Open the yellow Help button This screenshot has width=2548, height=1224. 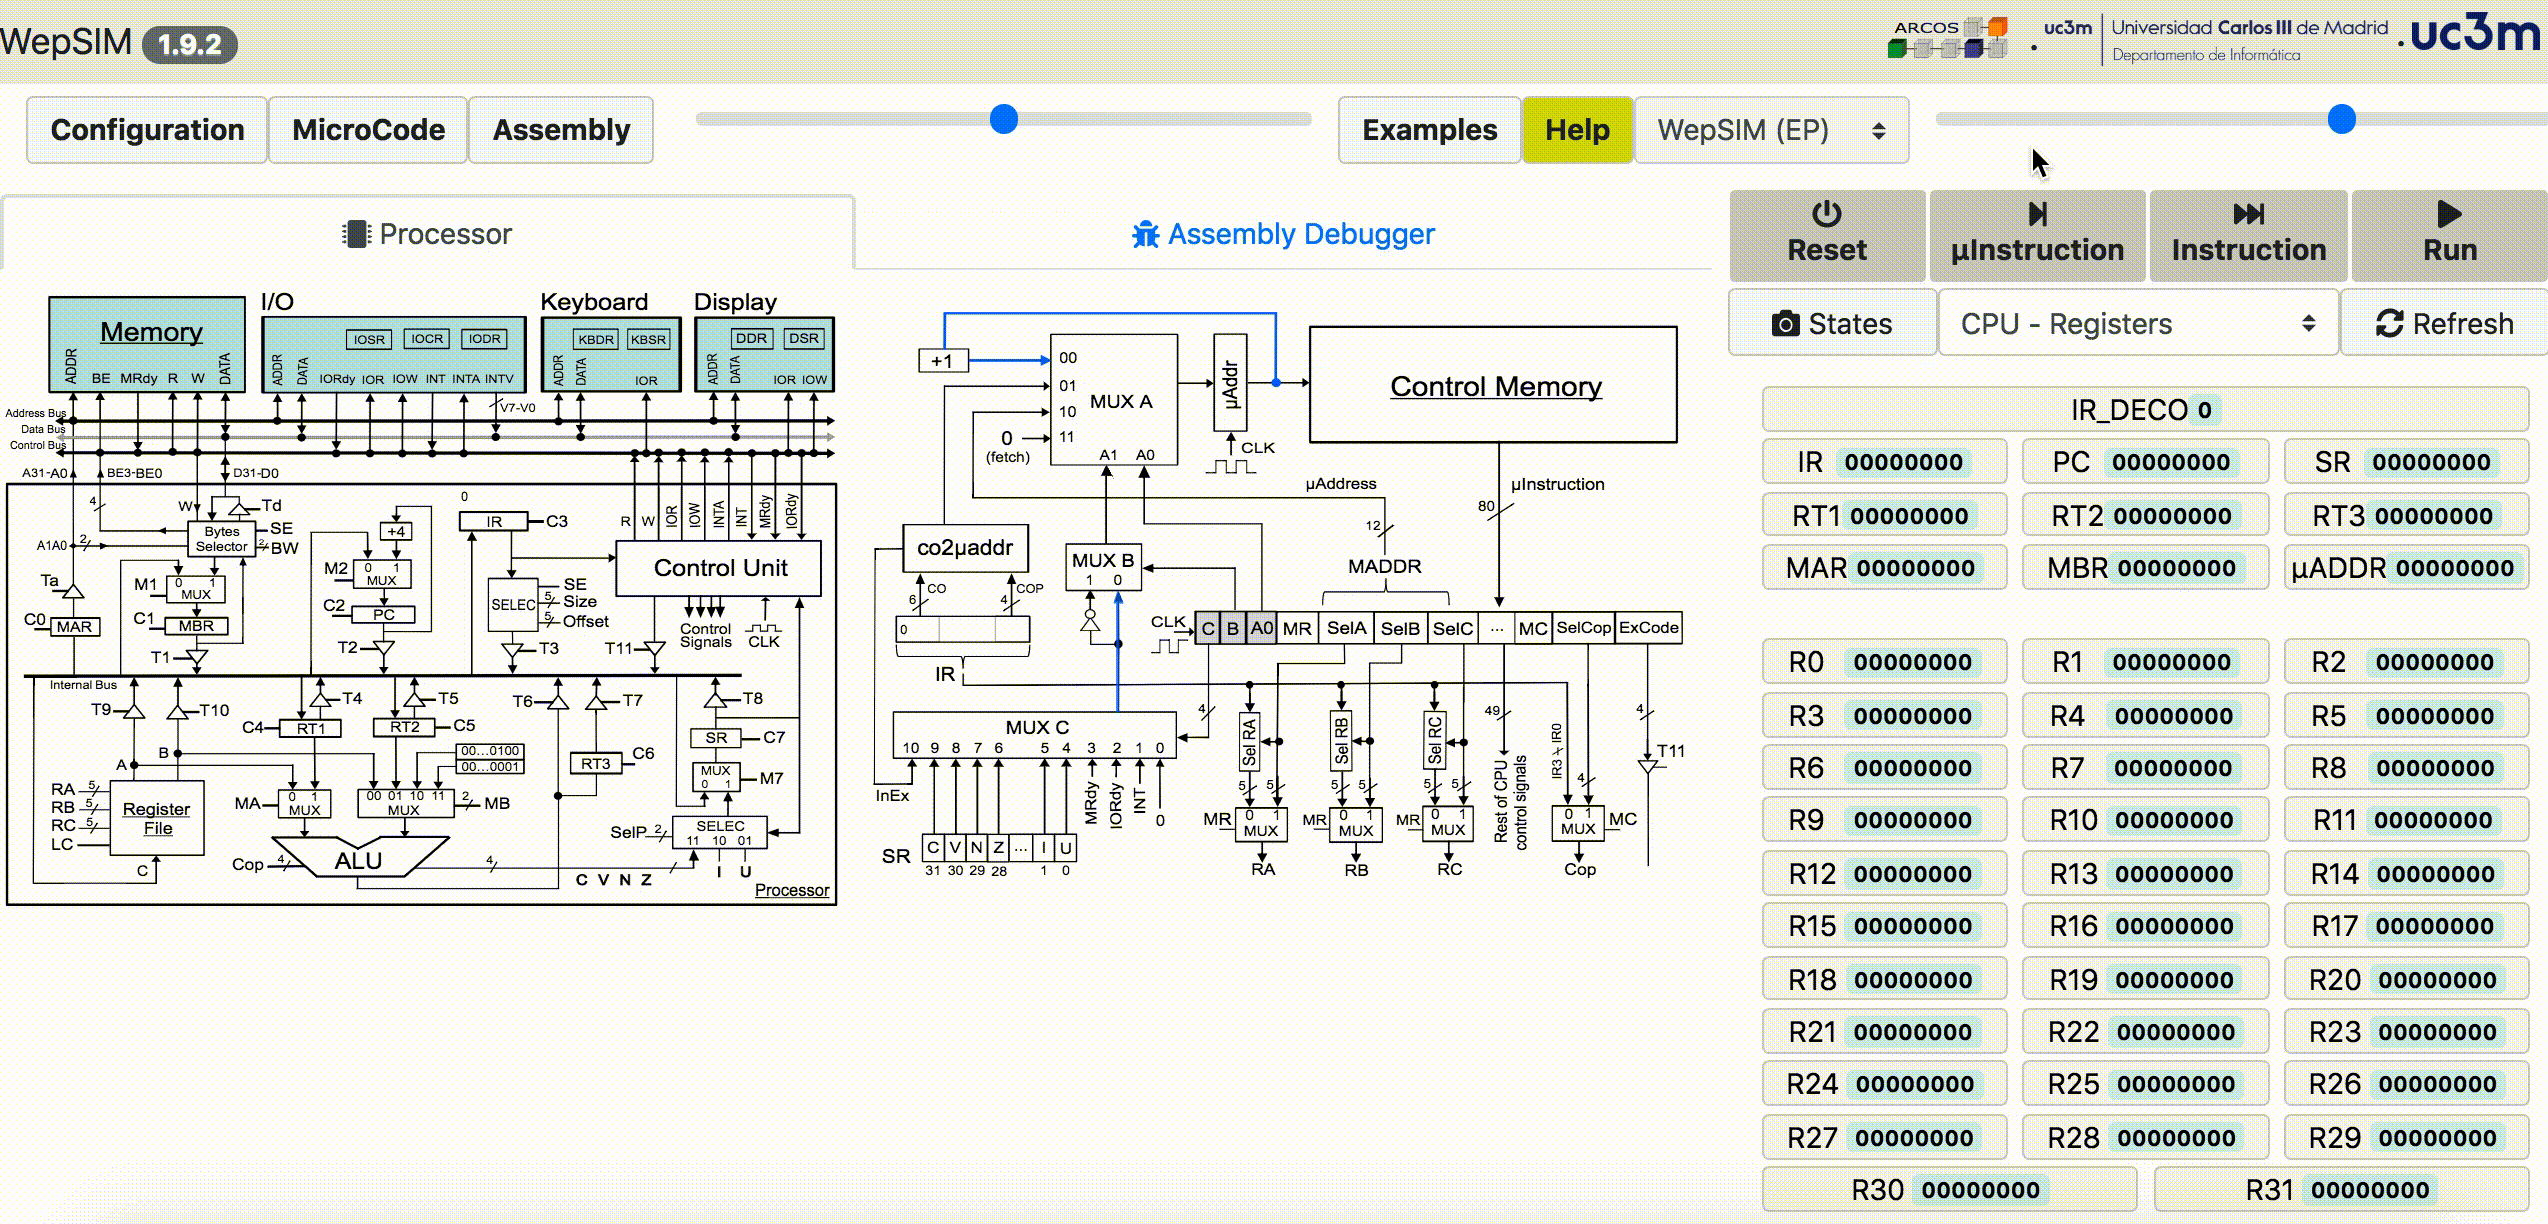coord(1577,130)
